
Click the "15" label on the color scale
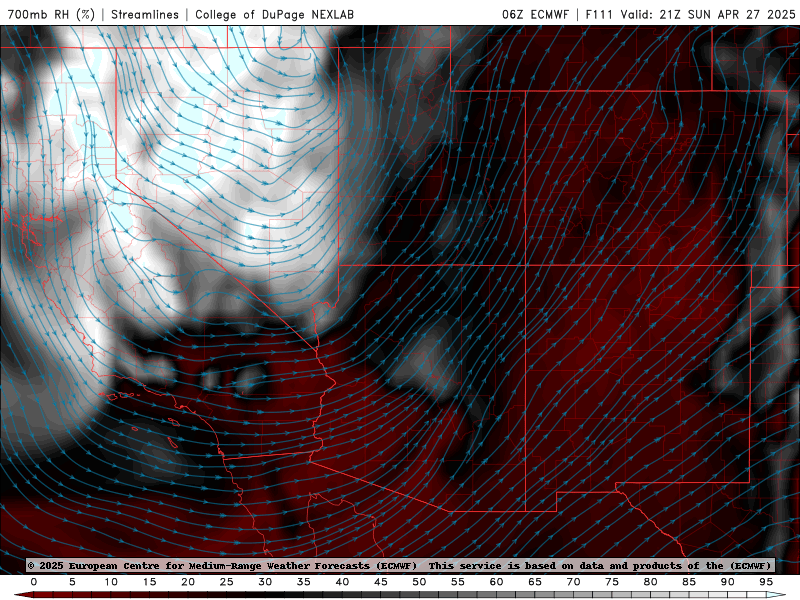149,582
